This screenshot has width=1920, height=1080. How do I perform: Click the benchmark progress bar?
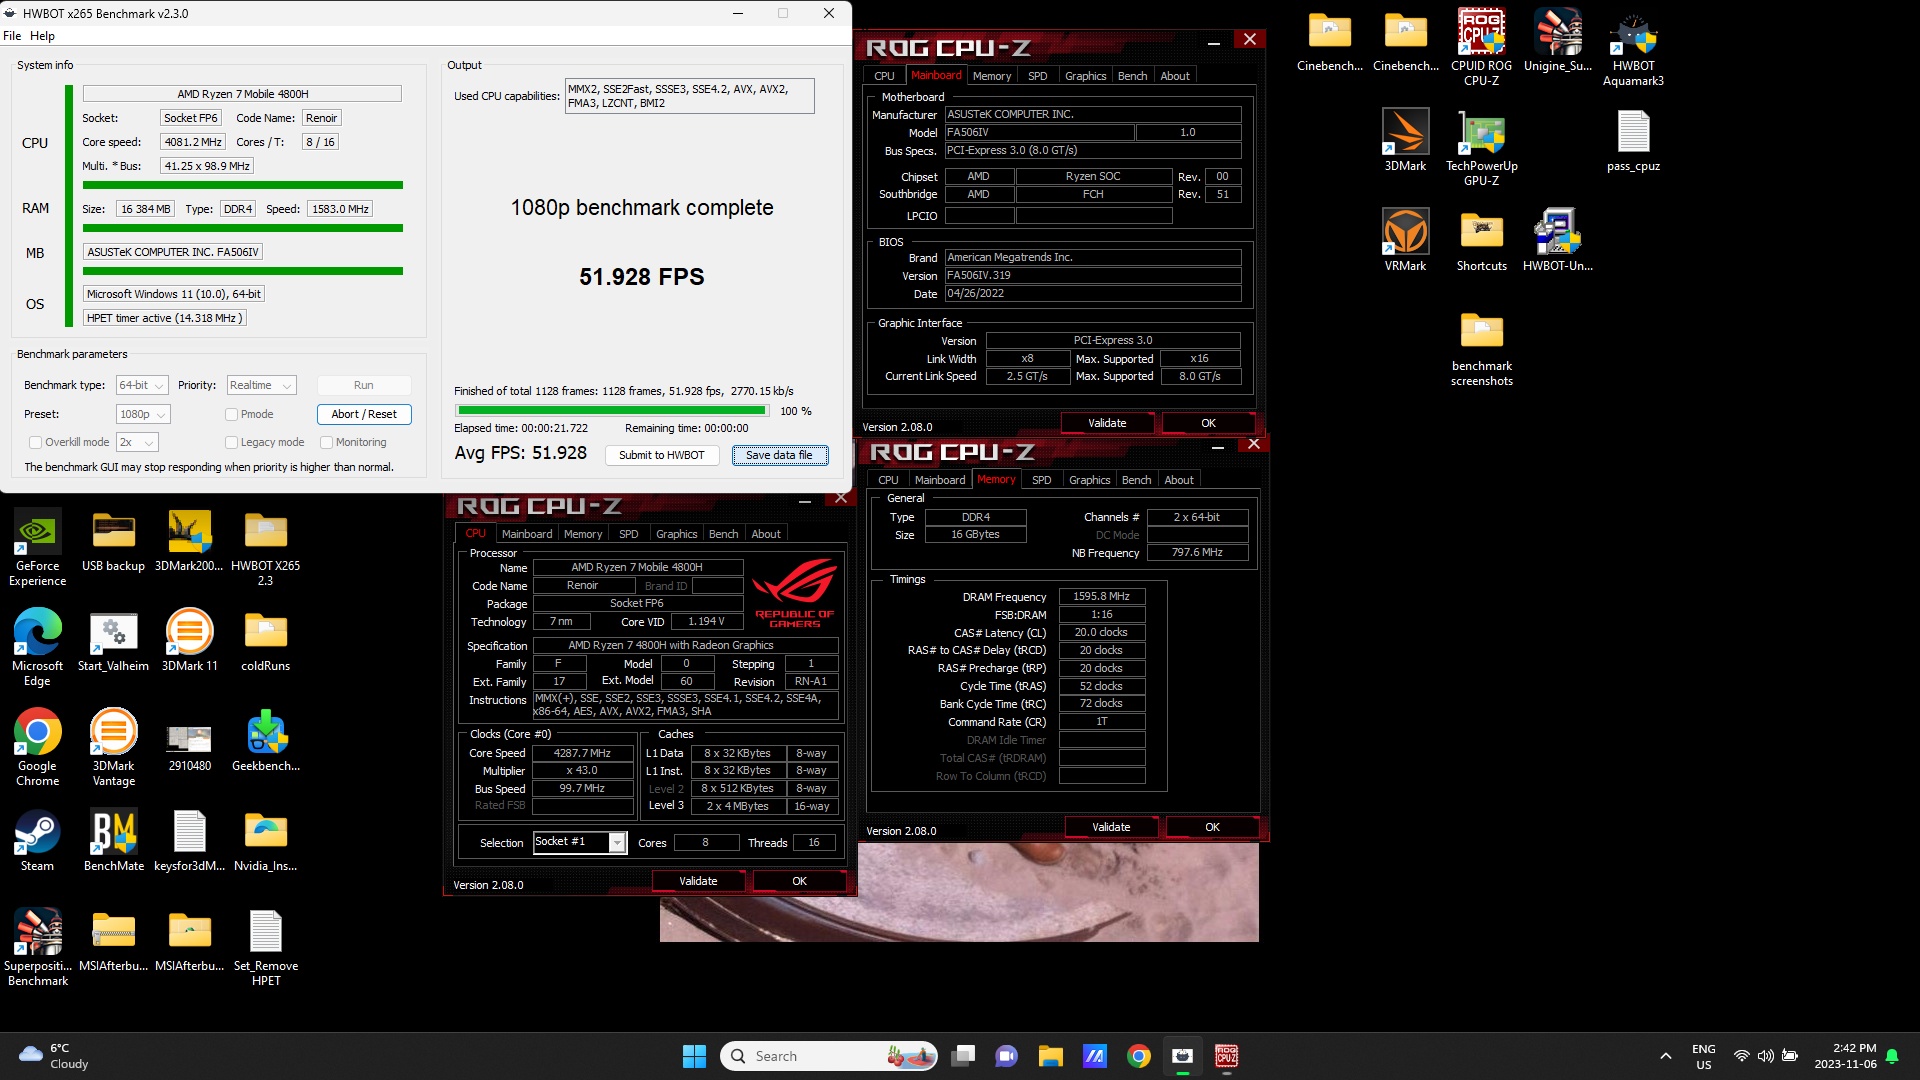612,410
